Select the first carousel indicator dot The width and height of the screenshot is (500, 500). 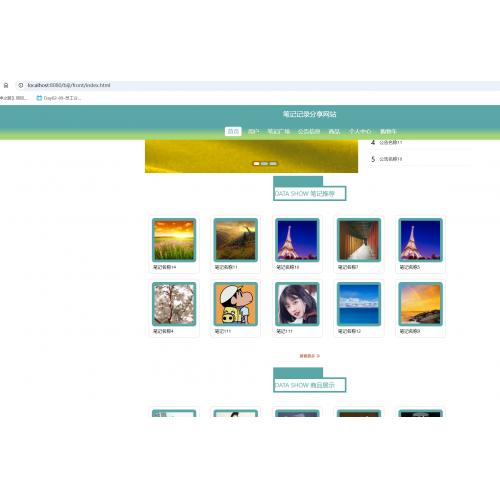[x=256, y=163]
